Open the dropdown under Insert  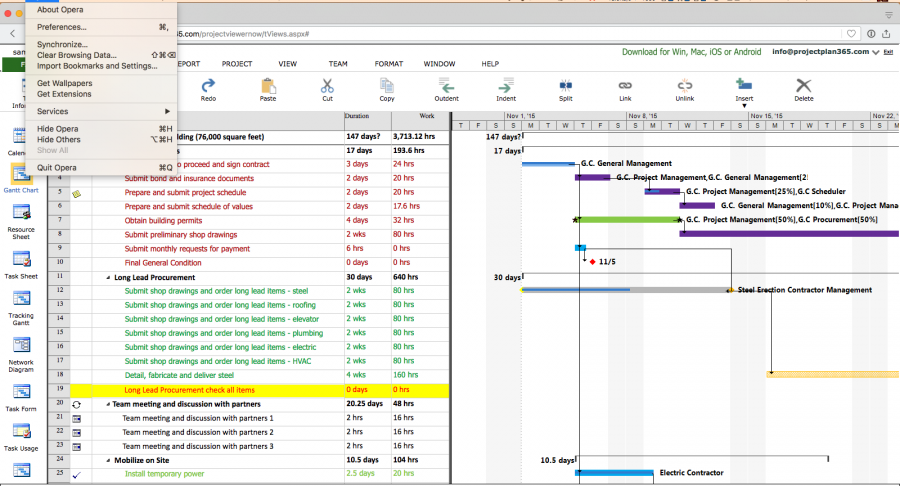(744, 106)
